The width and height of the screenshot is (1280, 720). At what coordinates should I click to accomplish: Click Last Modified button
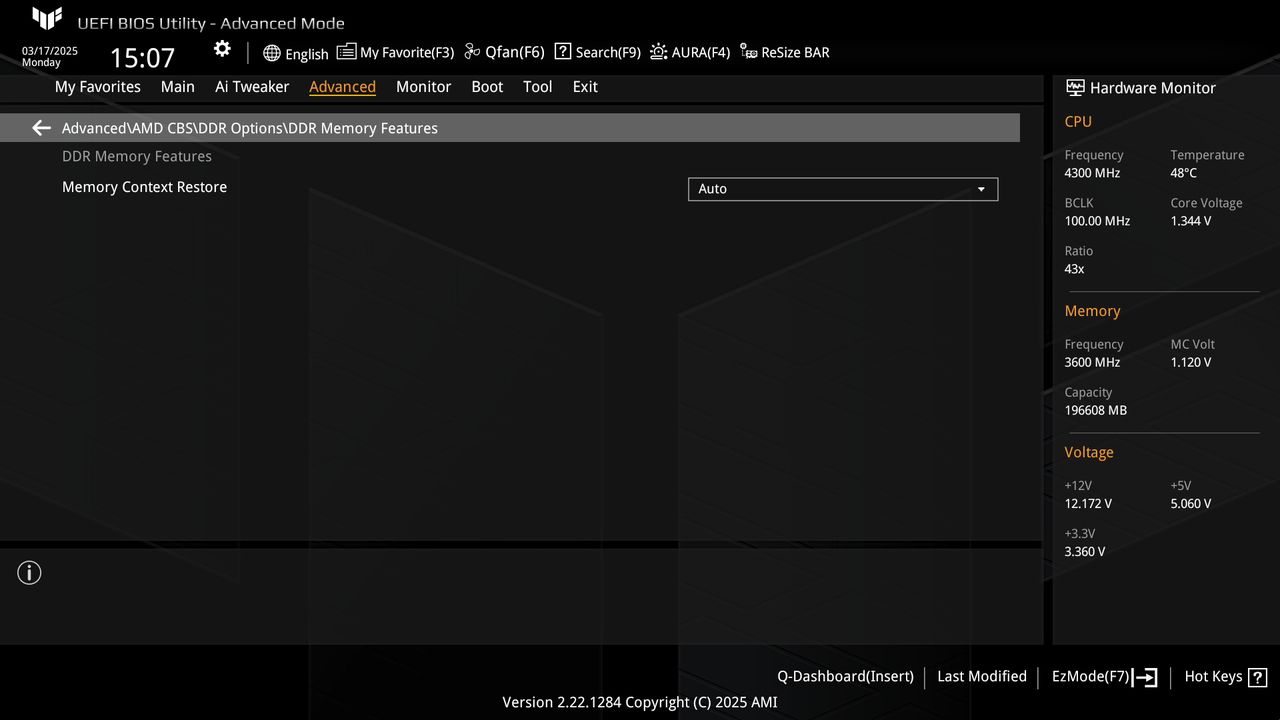click(982, 677)
